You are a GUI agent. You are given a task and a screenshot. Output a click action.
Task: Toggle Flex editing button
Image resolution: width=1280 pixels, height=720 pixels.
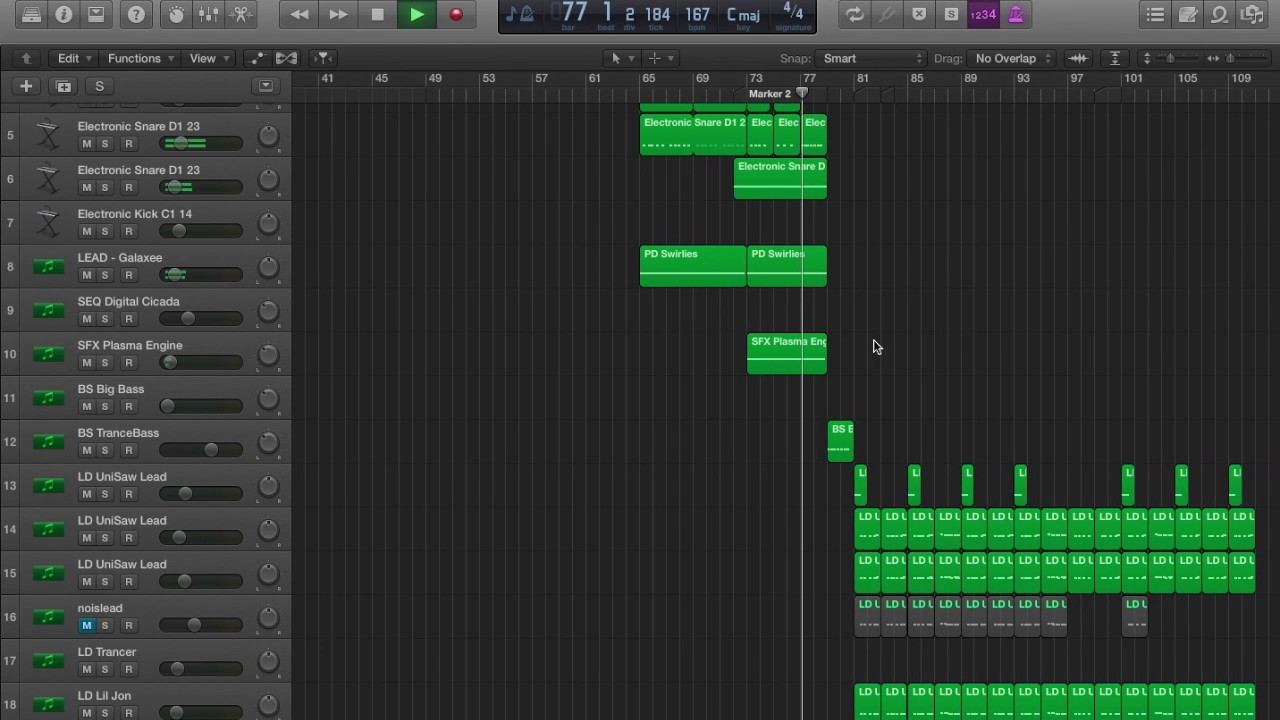pyautogui.click(x=286, y=58)
